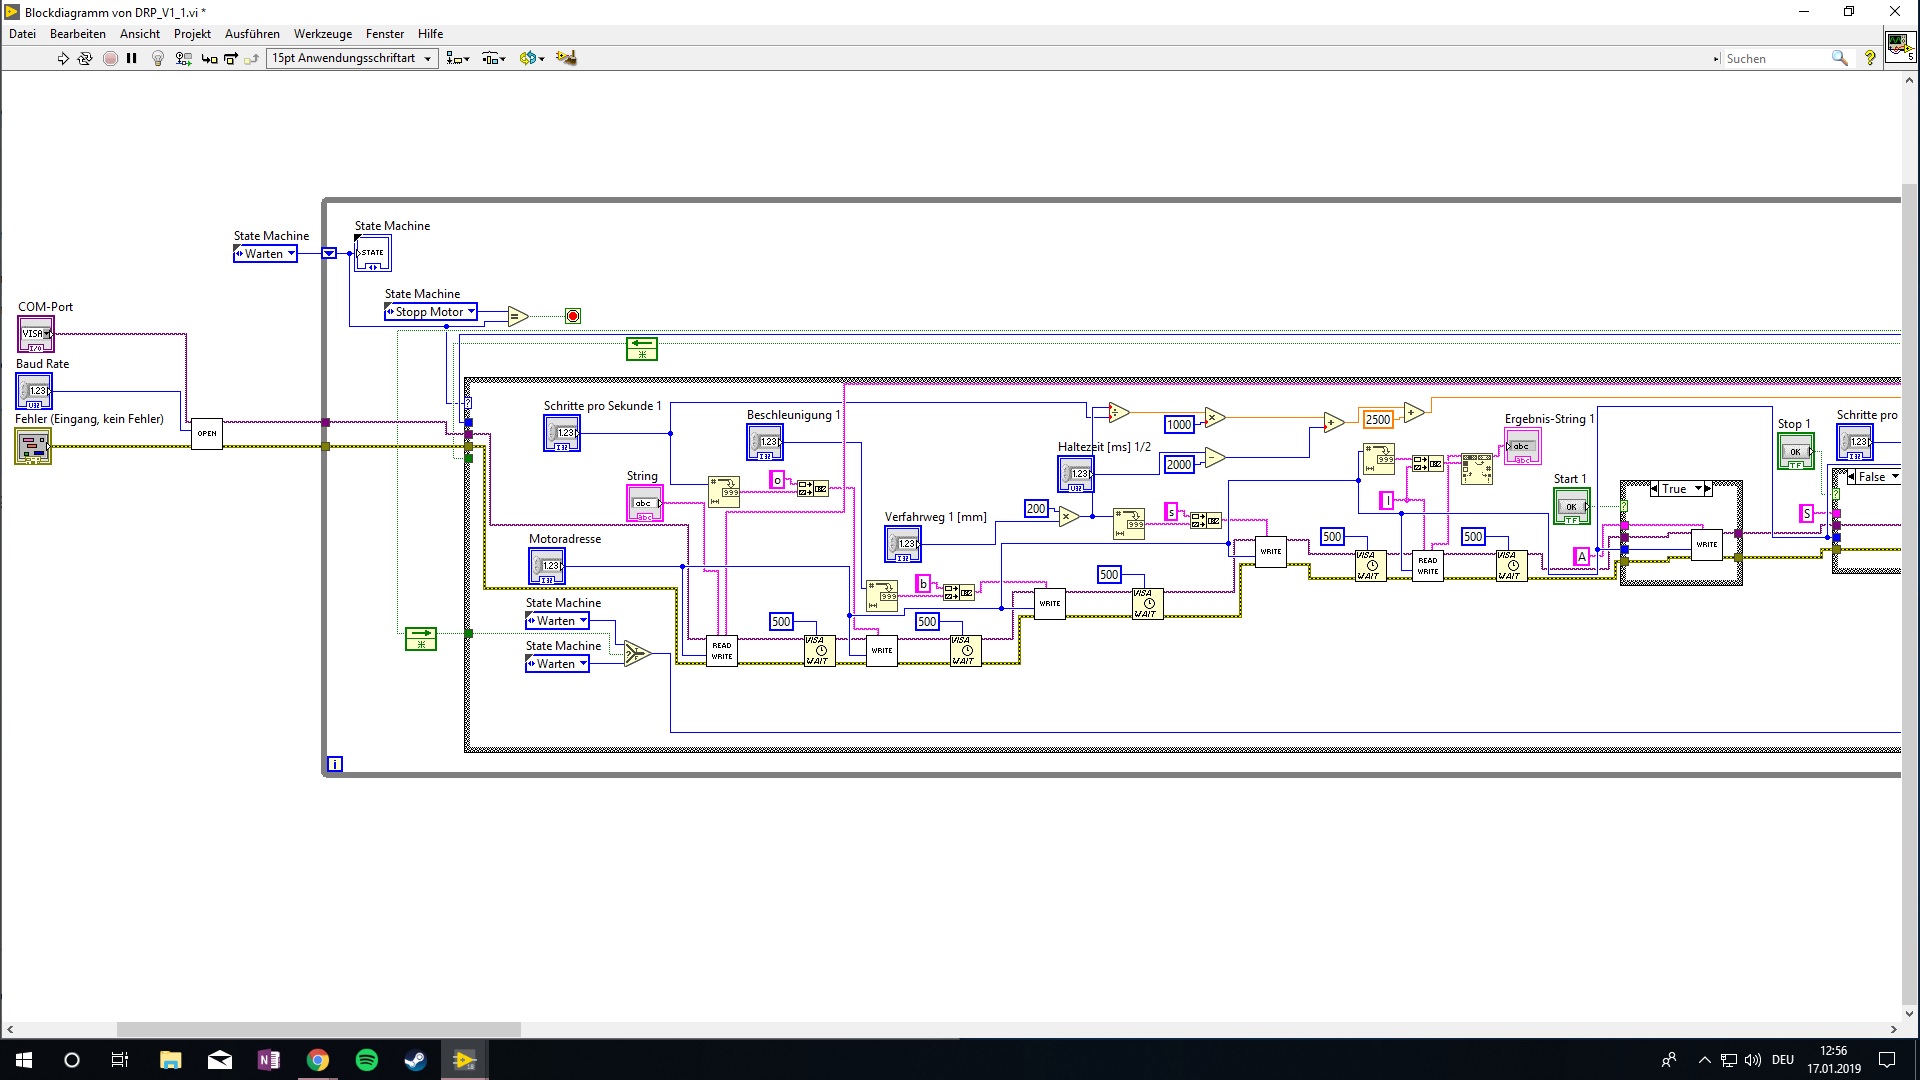1920x1080 pixels.
Task: Click the Retain Wire Values icon
Action: click(183, 59)
